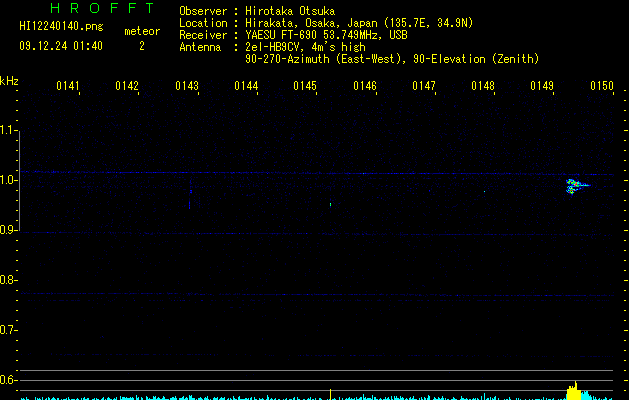Click the HROFFT title text
The width and height of the screenshot is (629, 400).
(103, 8)
